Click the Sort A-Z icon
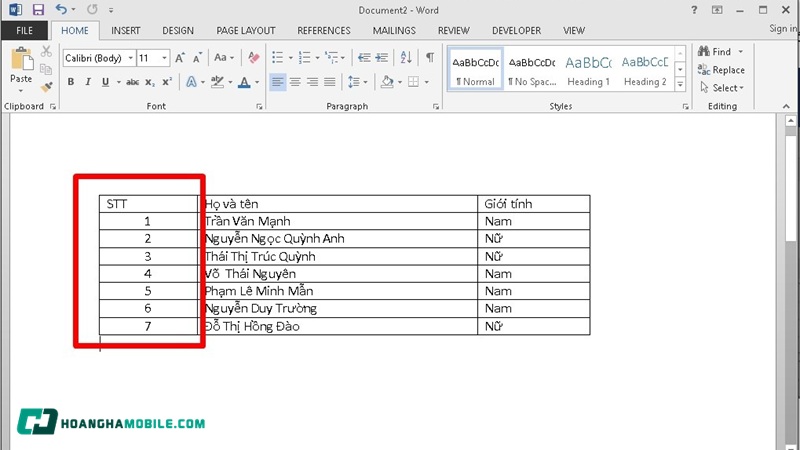 407,58
